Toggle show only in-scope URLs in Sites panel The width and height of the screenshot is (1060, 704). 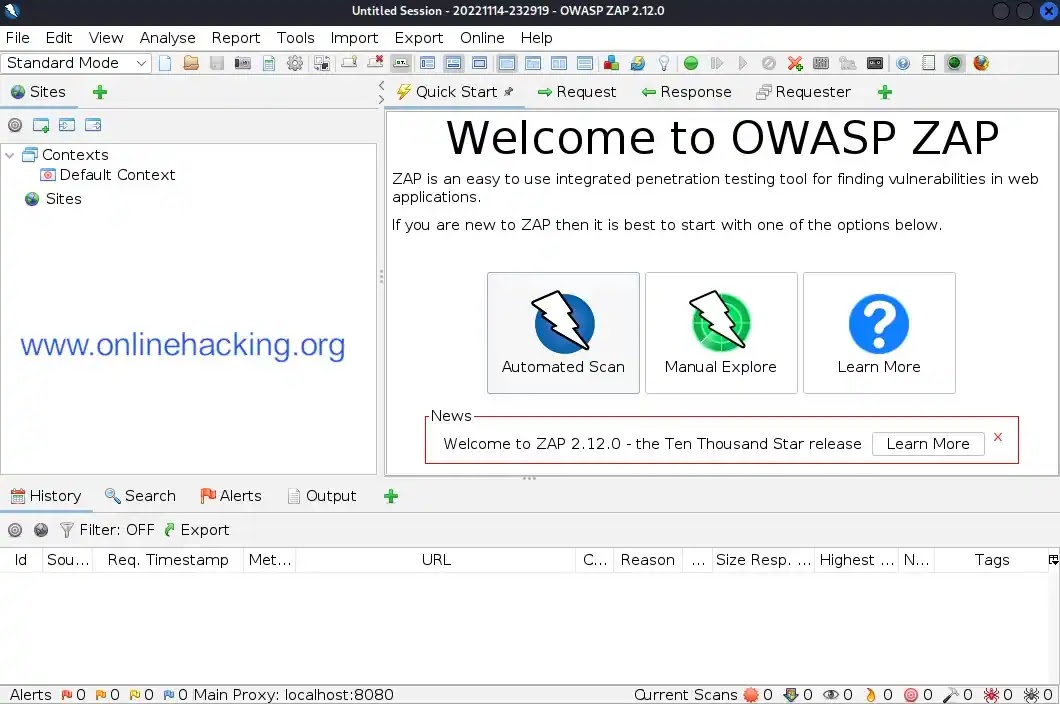click(15, 125)
